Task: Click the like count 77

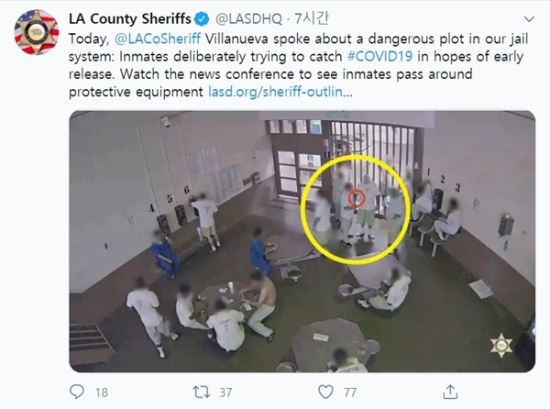Action: click(x=350, y=392)
